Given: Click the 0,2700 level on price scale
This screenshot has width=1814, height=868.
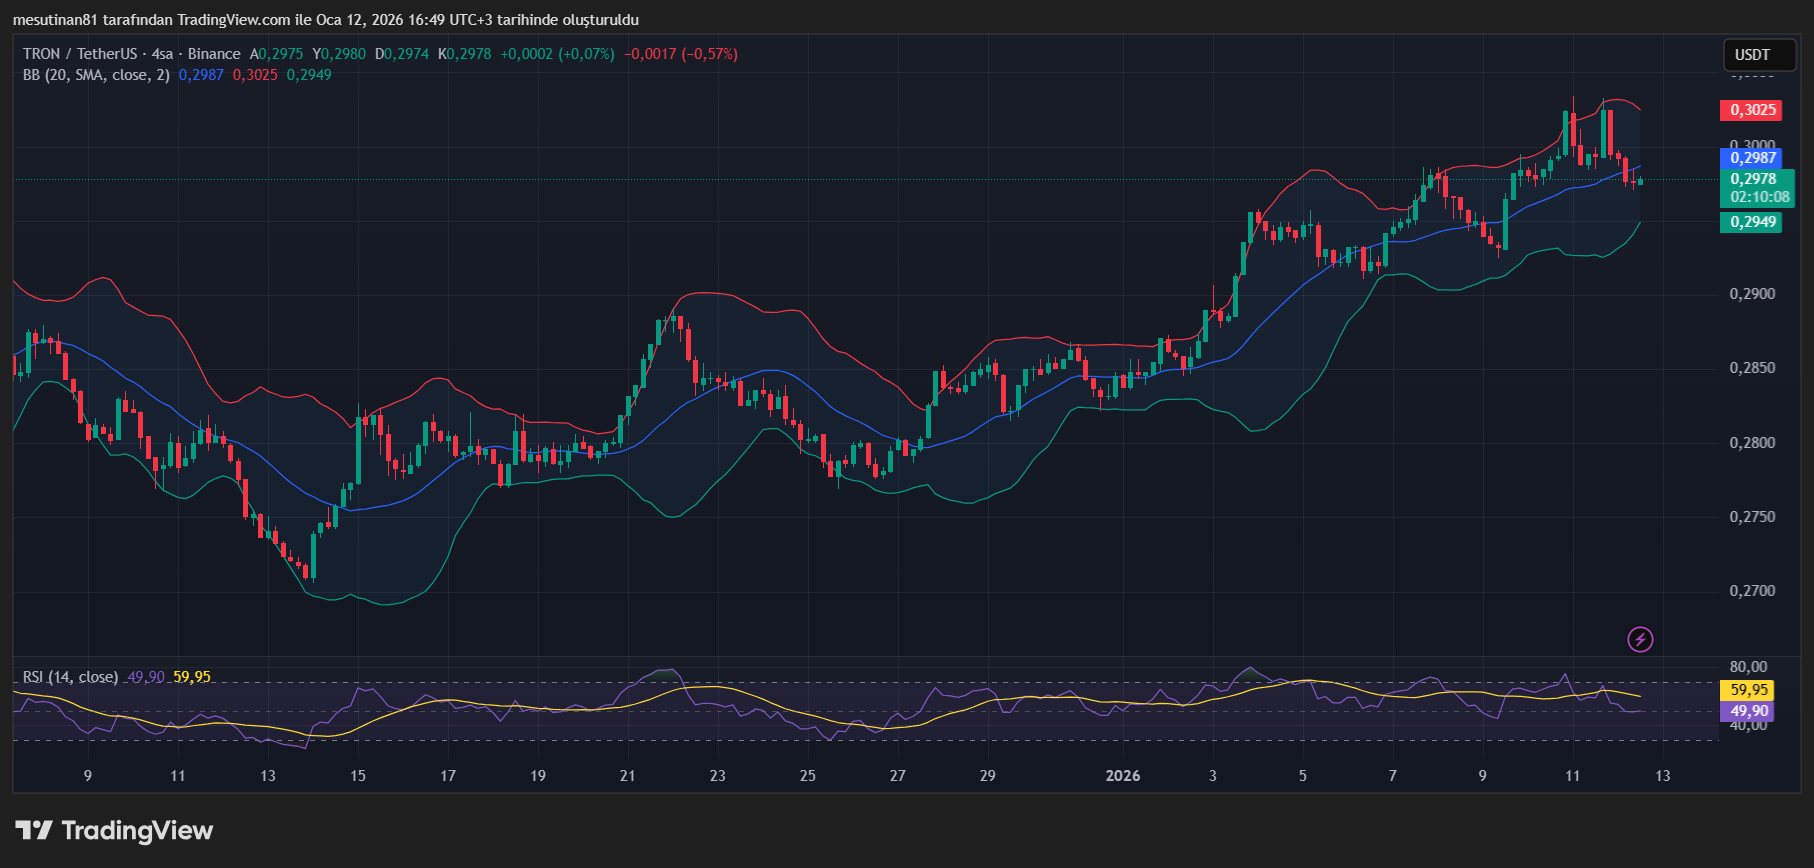Looking at the screenshot, I should click(x=1752, y=591).
